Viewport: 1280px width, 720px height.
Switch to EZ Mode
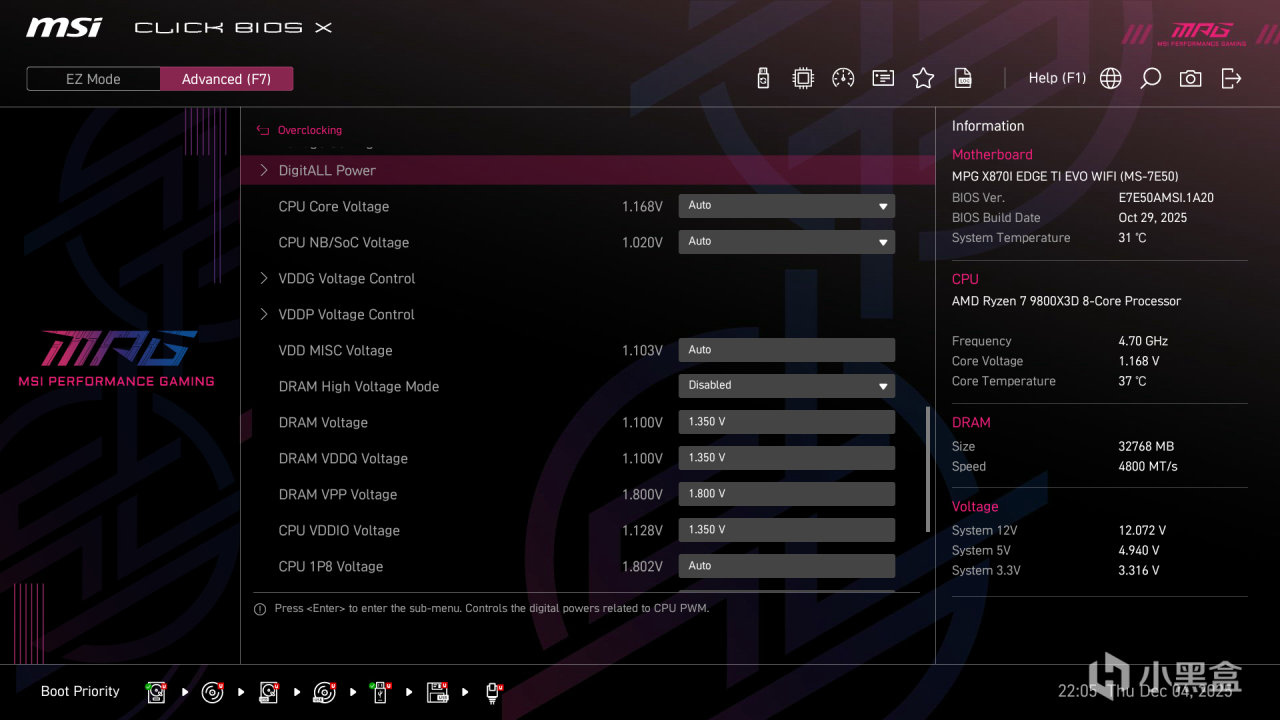pos(93,79)
